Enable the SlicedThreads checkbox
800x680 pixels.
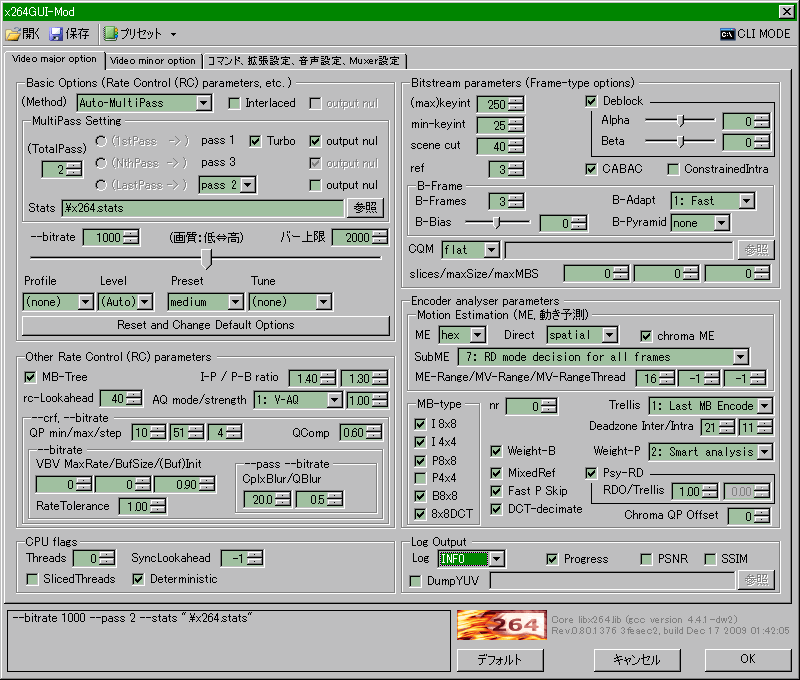pyautogui.click(x=32, y=580)
